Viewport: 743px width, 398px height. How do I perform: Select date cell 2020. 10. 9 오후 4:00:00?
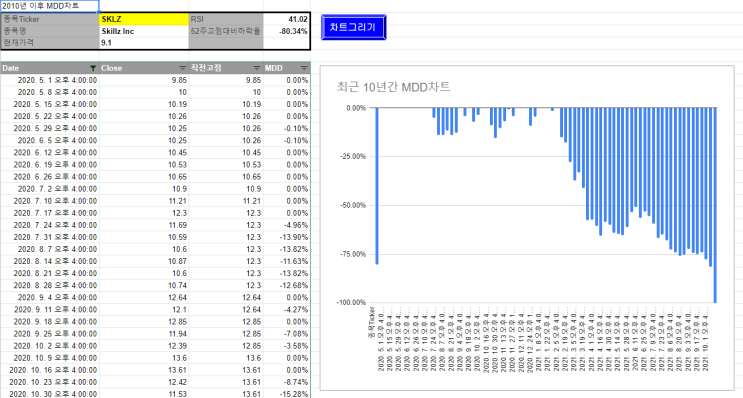(x=50, y=358)
